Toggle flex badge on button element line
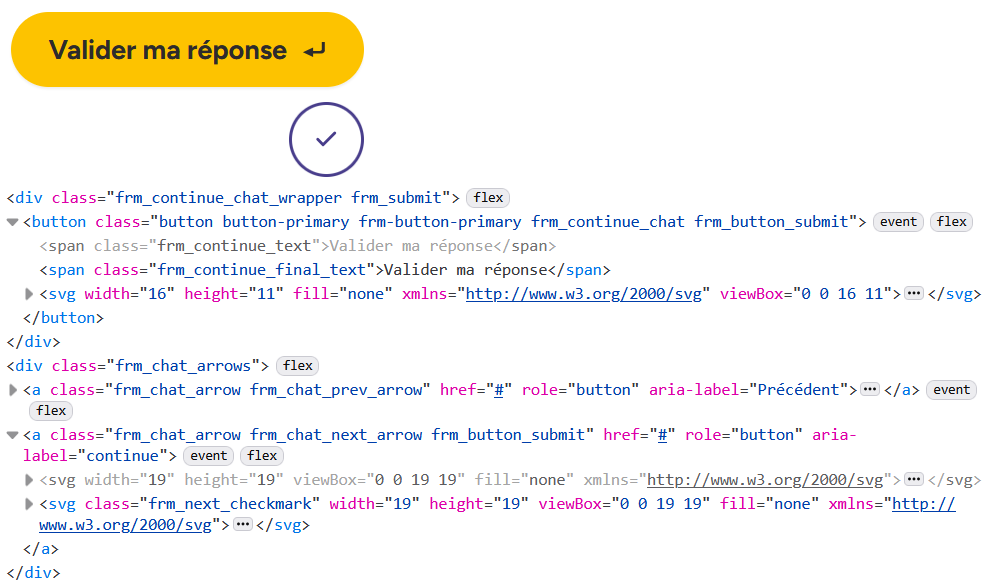This screenshot has width=986, height=583. coord(951,222)
